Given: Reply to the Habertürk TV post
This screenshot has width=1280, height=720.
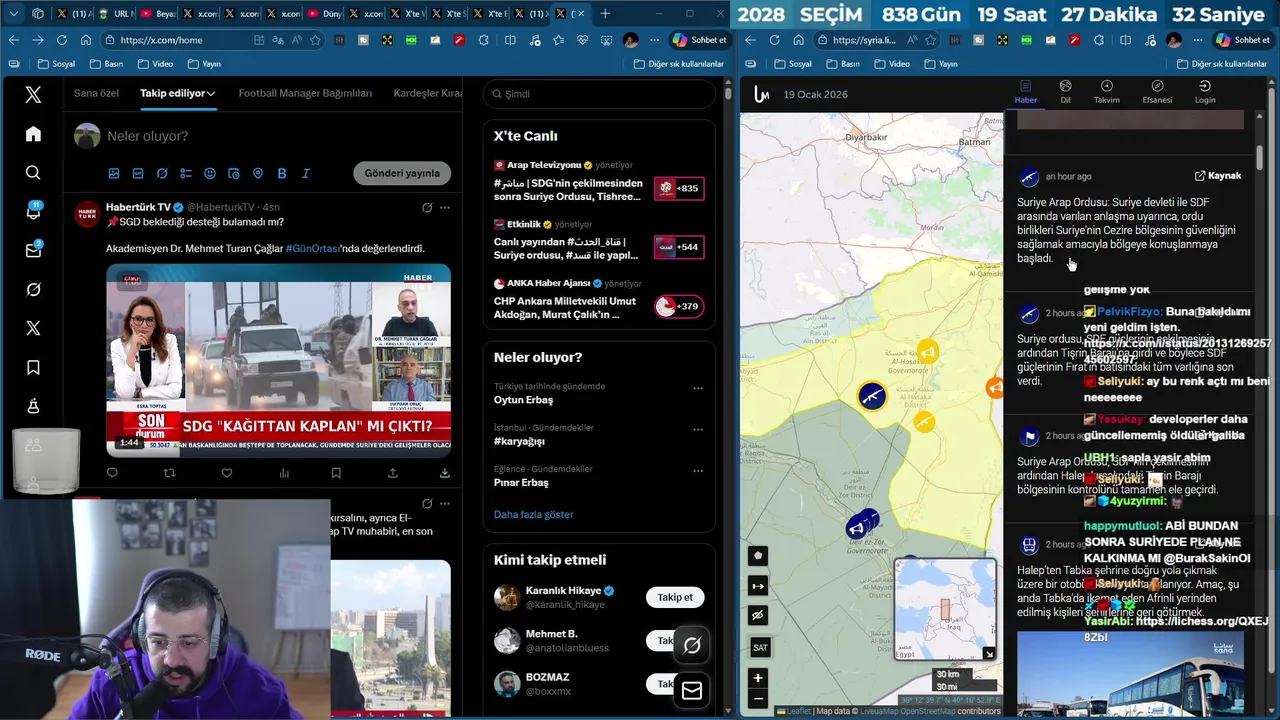Looking at the screenshot, I should point(112,473).
